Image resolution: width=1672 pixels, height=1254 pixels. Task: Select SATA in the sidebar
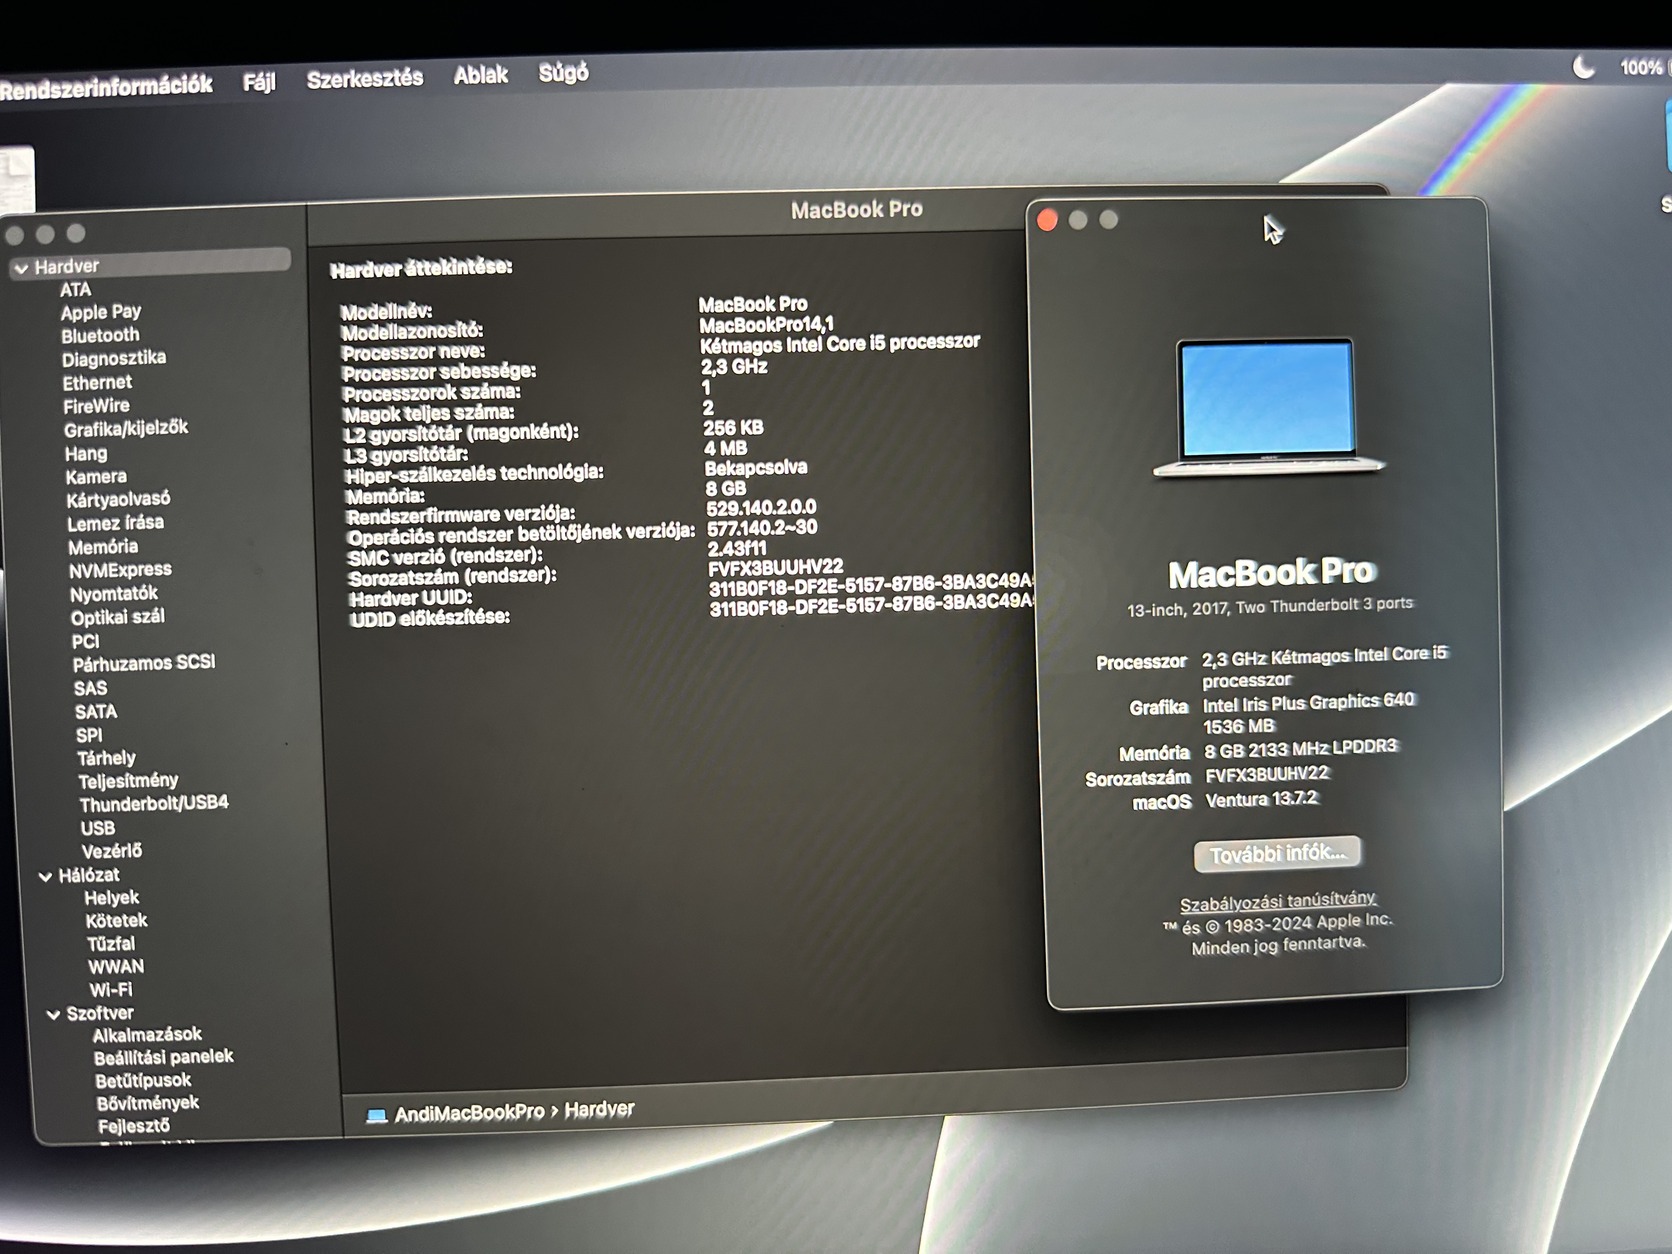[x=96, y=712]
